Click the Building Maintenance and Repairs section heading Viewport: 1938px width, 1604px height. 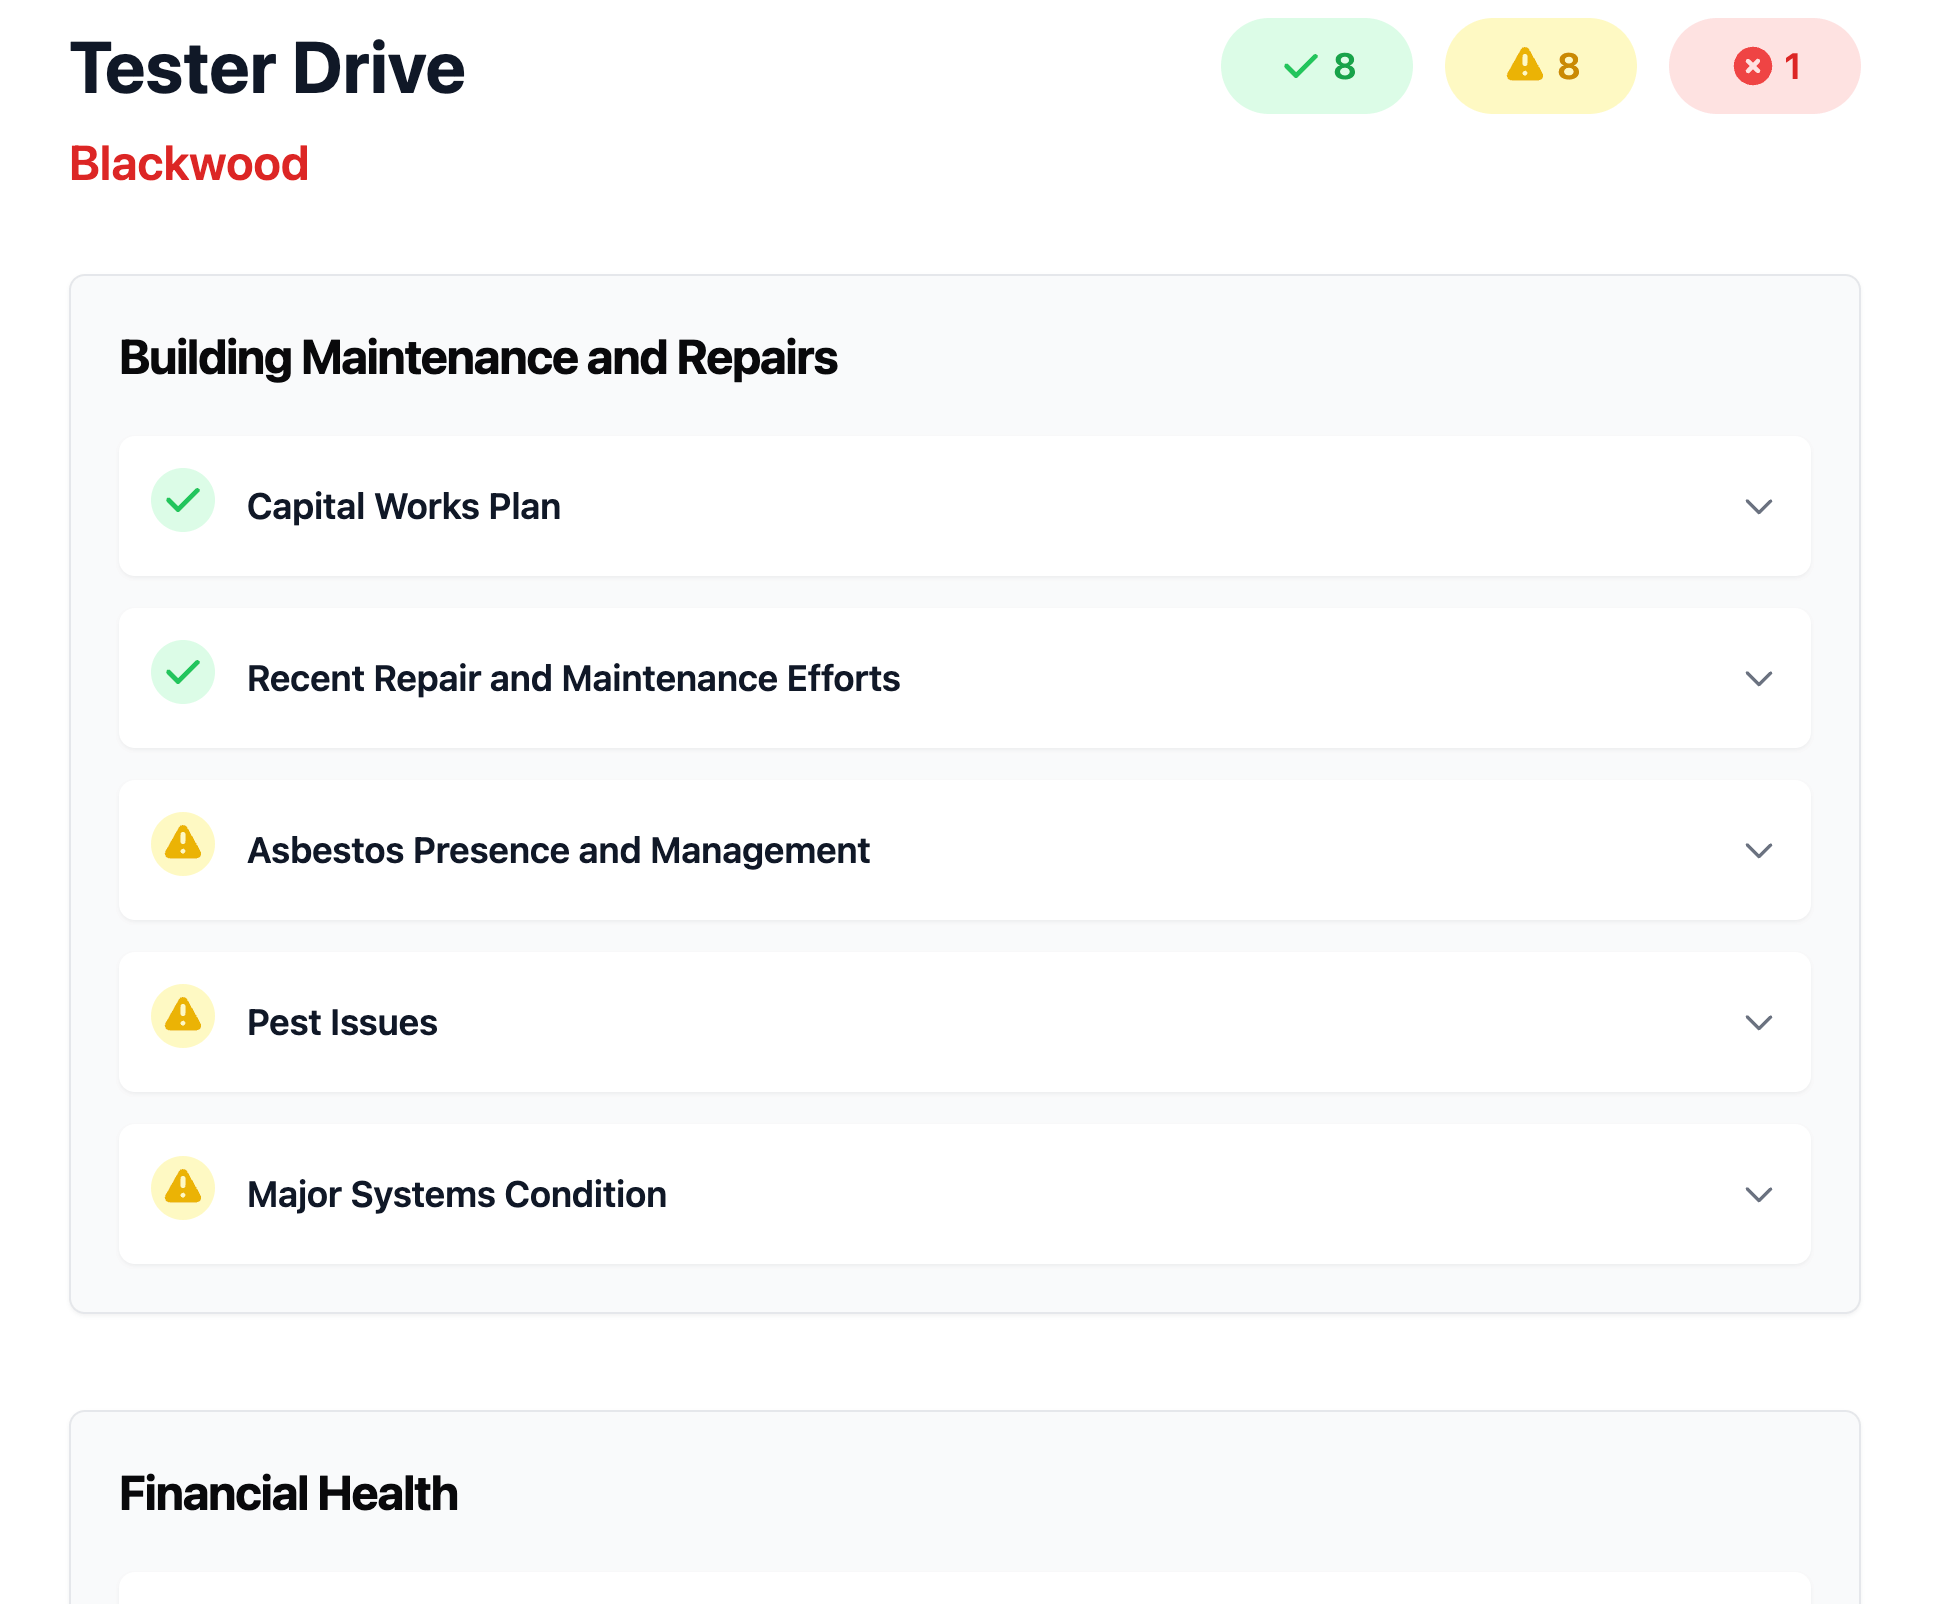tap(478, 358)
